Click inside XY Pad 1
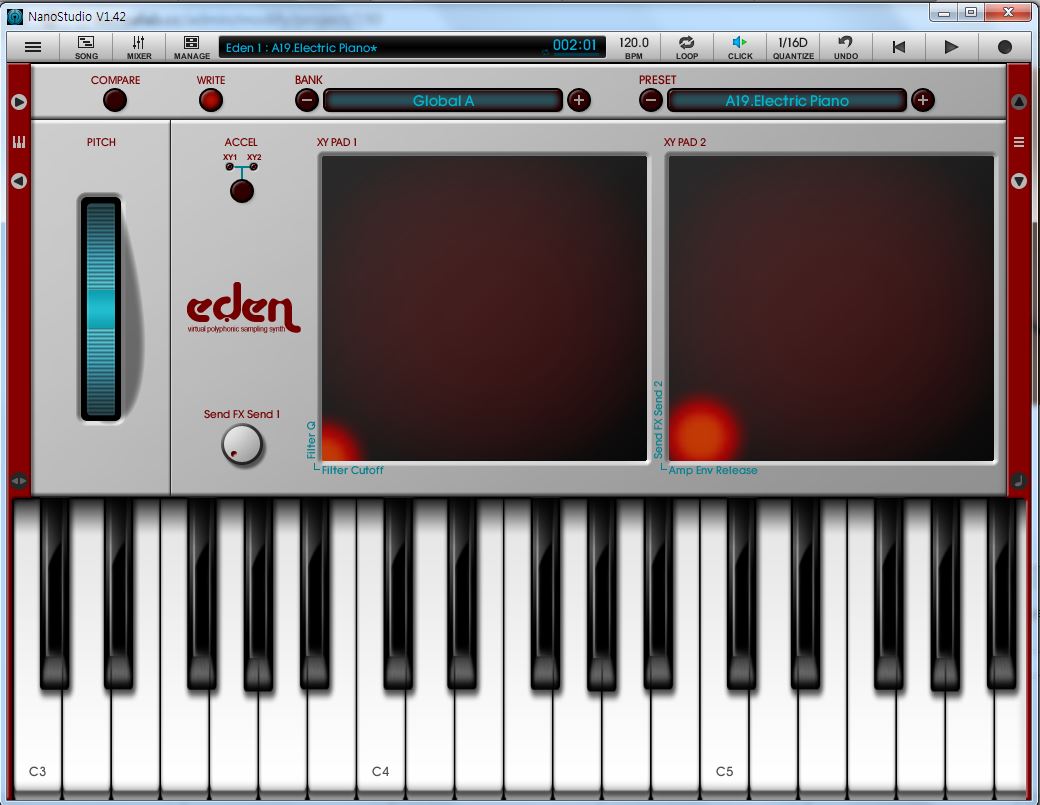This screenshot has height=805, width=1040. click(484, 308)
